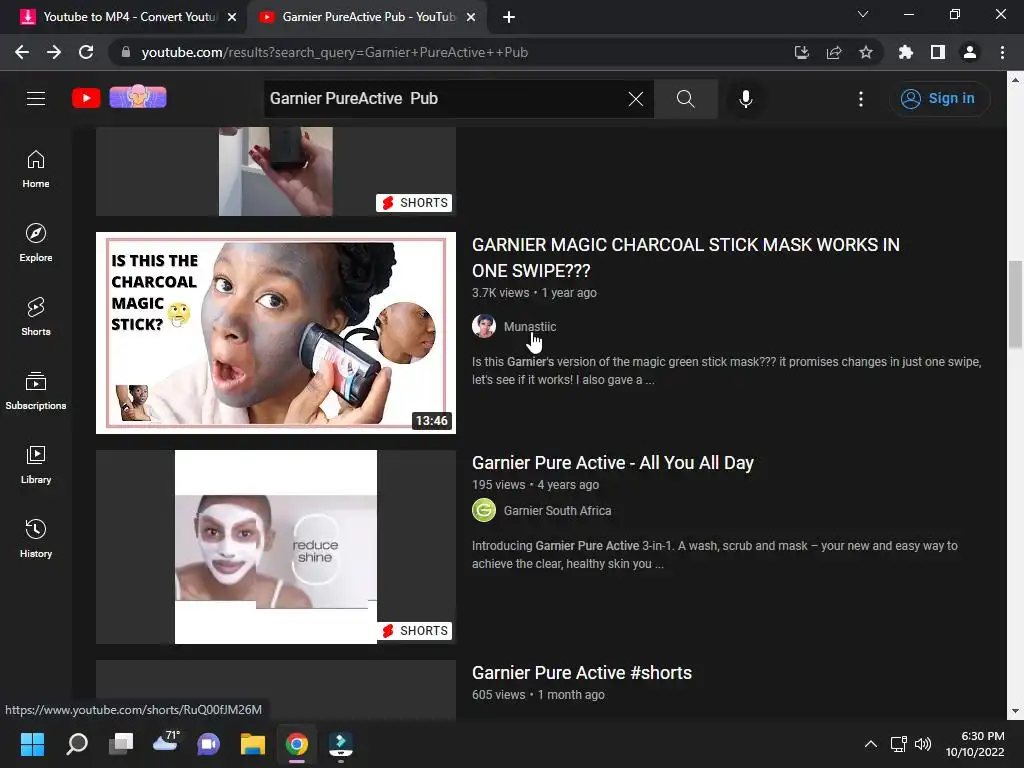The width and height of the screenshot is (1024, 768).
Task: Click the address bar URL
Action: (x=334, y=52)
